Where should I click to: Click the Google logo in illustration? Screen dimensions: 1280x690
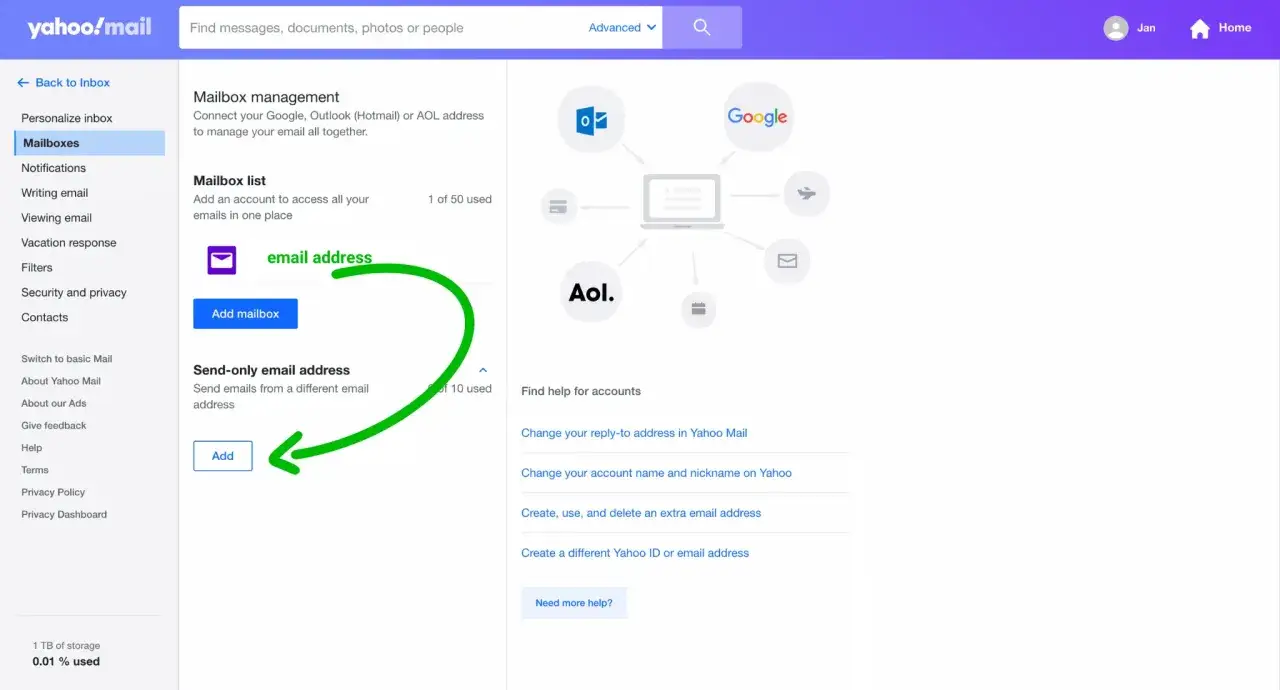757,117
